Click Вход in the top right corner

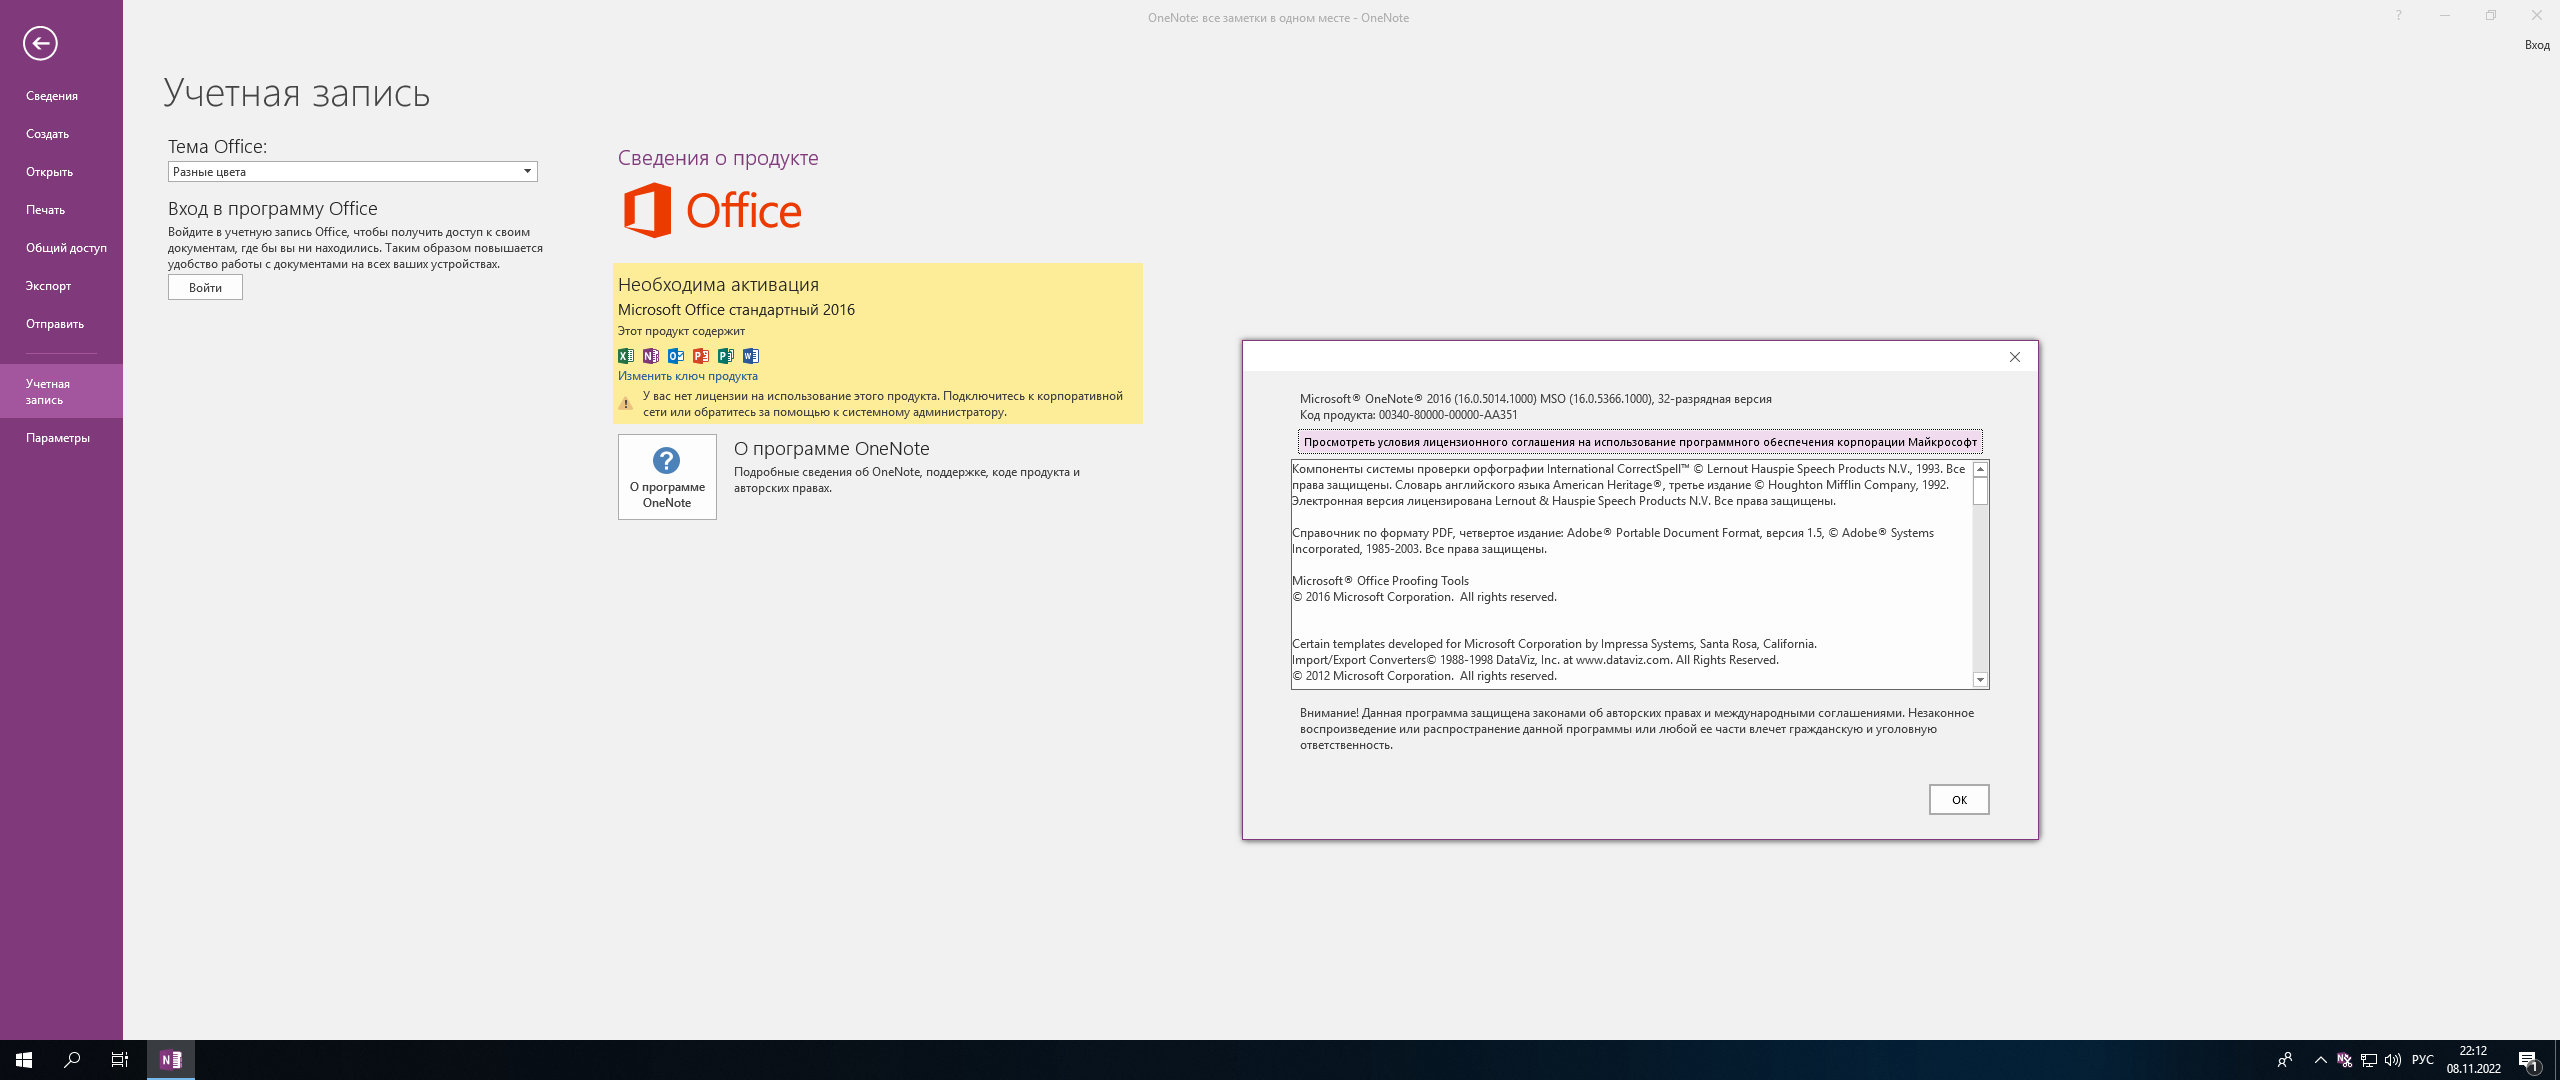(2537, 45)
